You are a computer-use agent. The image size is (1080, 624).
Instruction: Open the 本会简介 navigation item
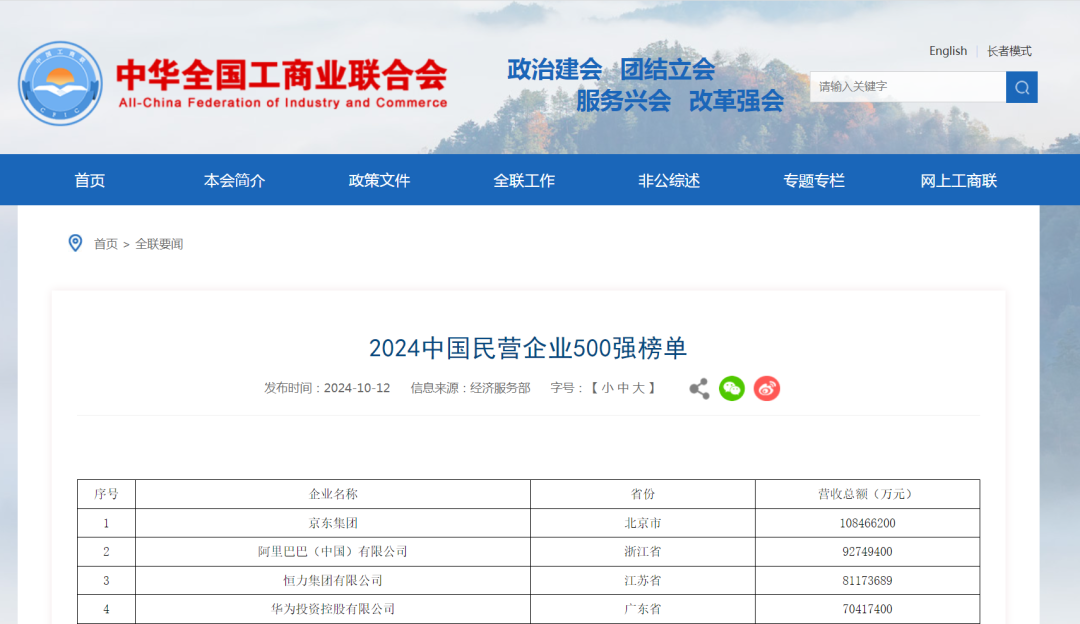pos(234,180)
